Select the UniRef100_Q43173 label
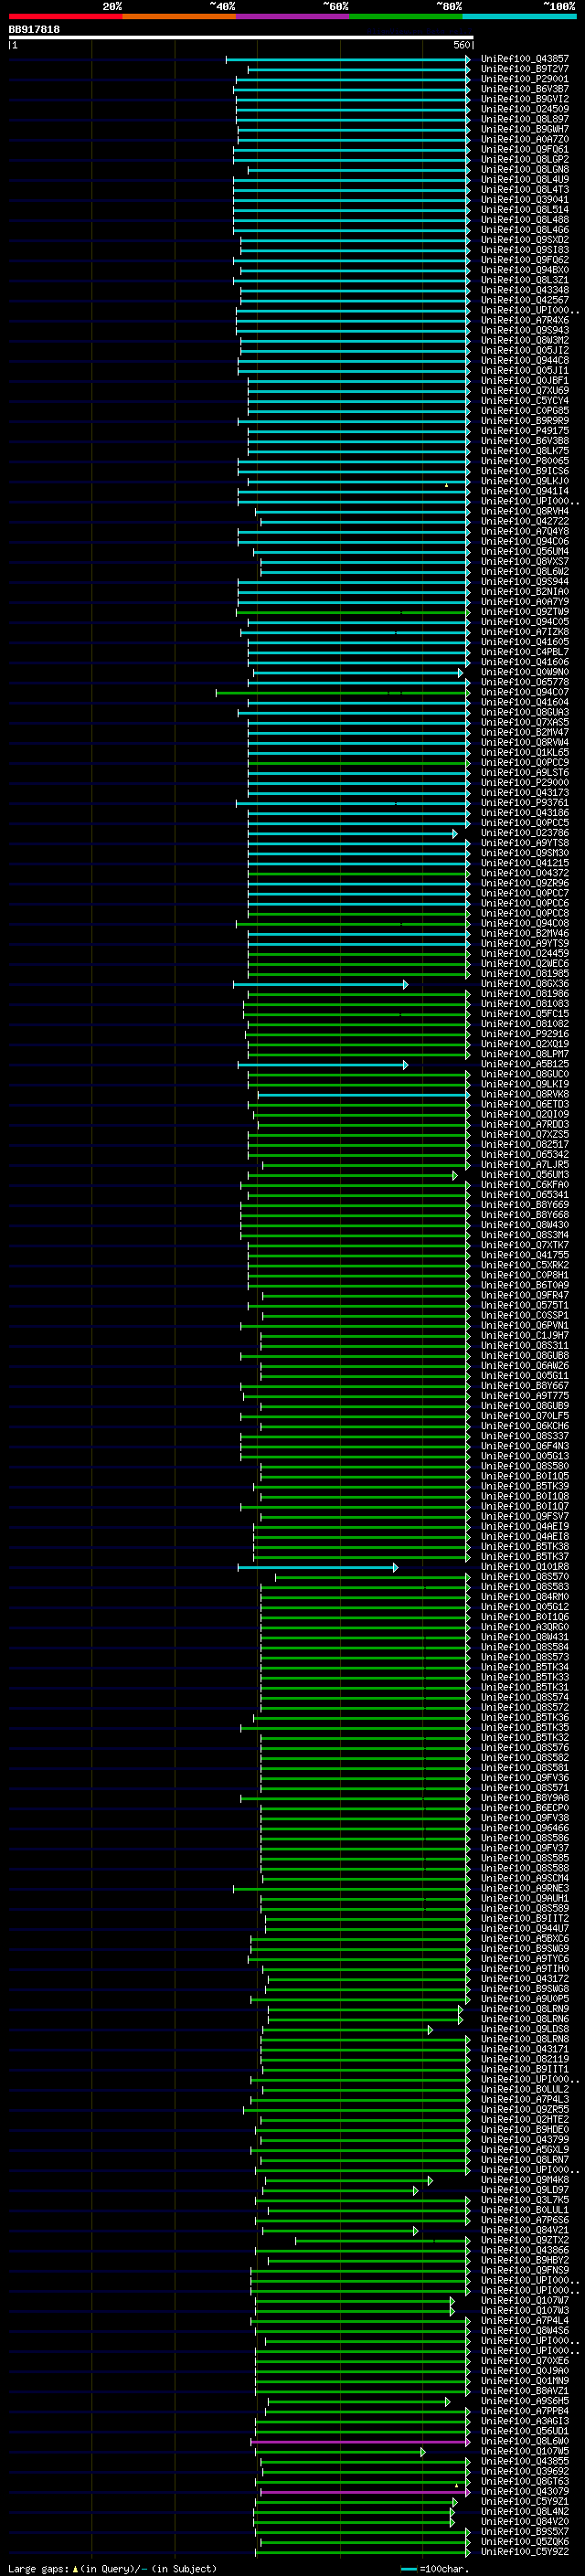 click(x=524, y=792)
